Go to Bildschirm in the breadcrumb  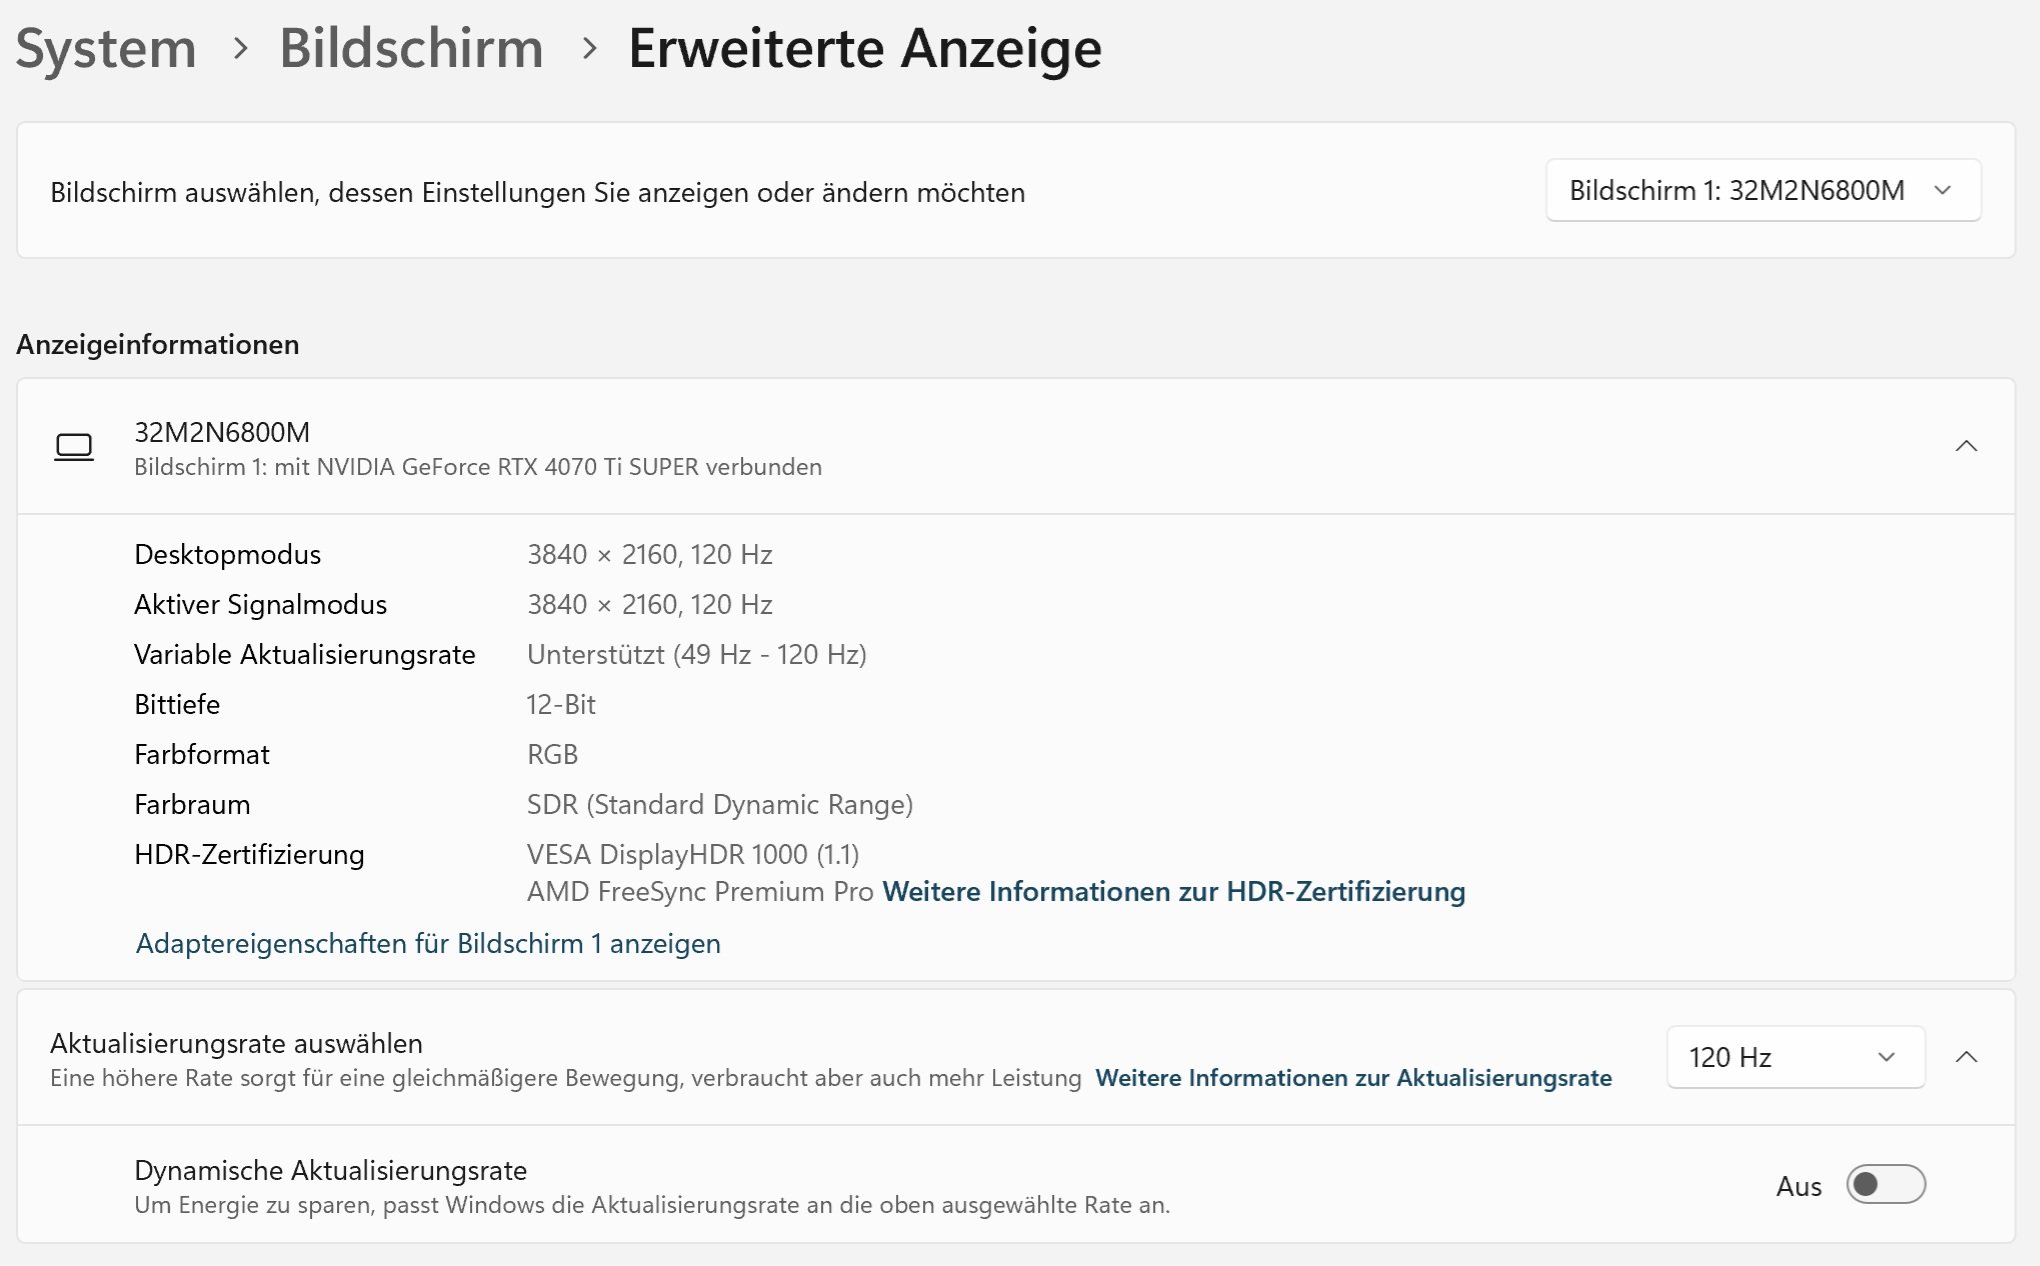click(x=411, y=48)
